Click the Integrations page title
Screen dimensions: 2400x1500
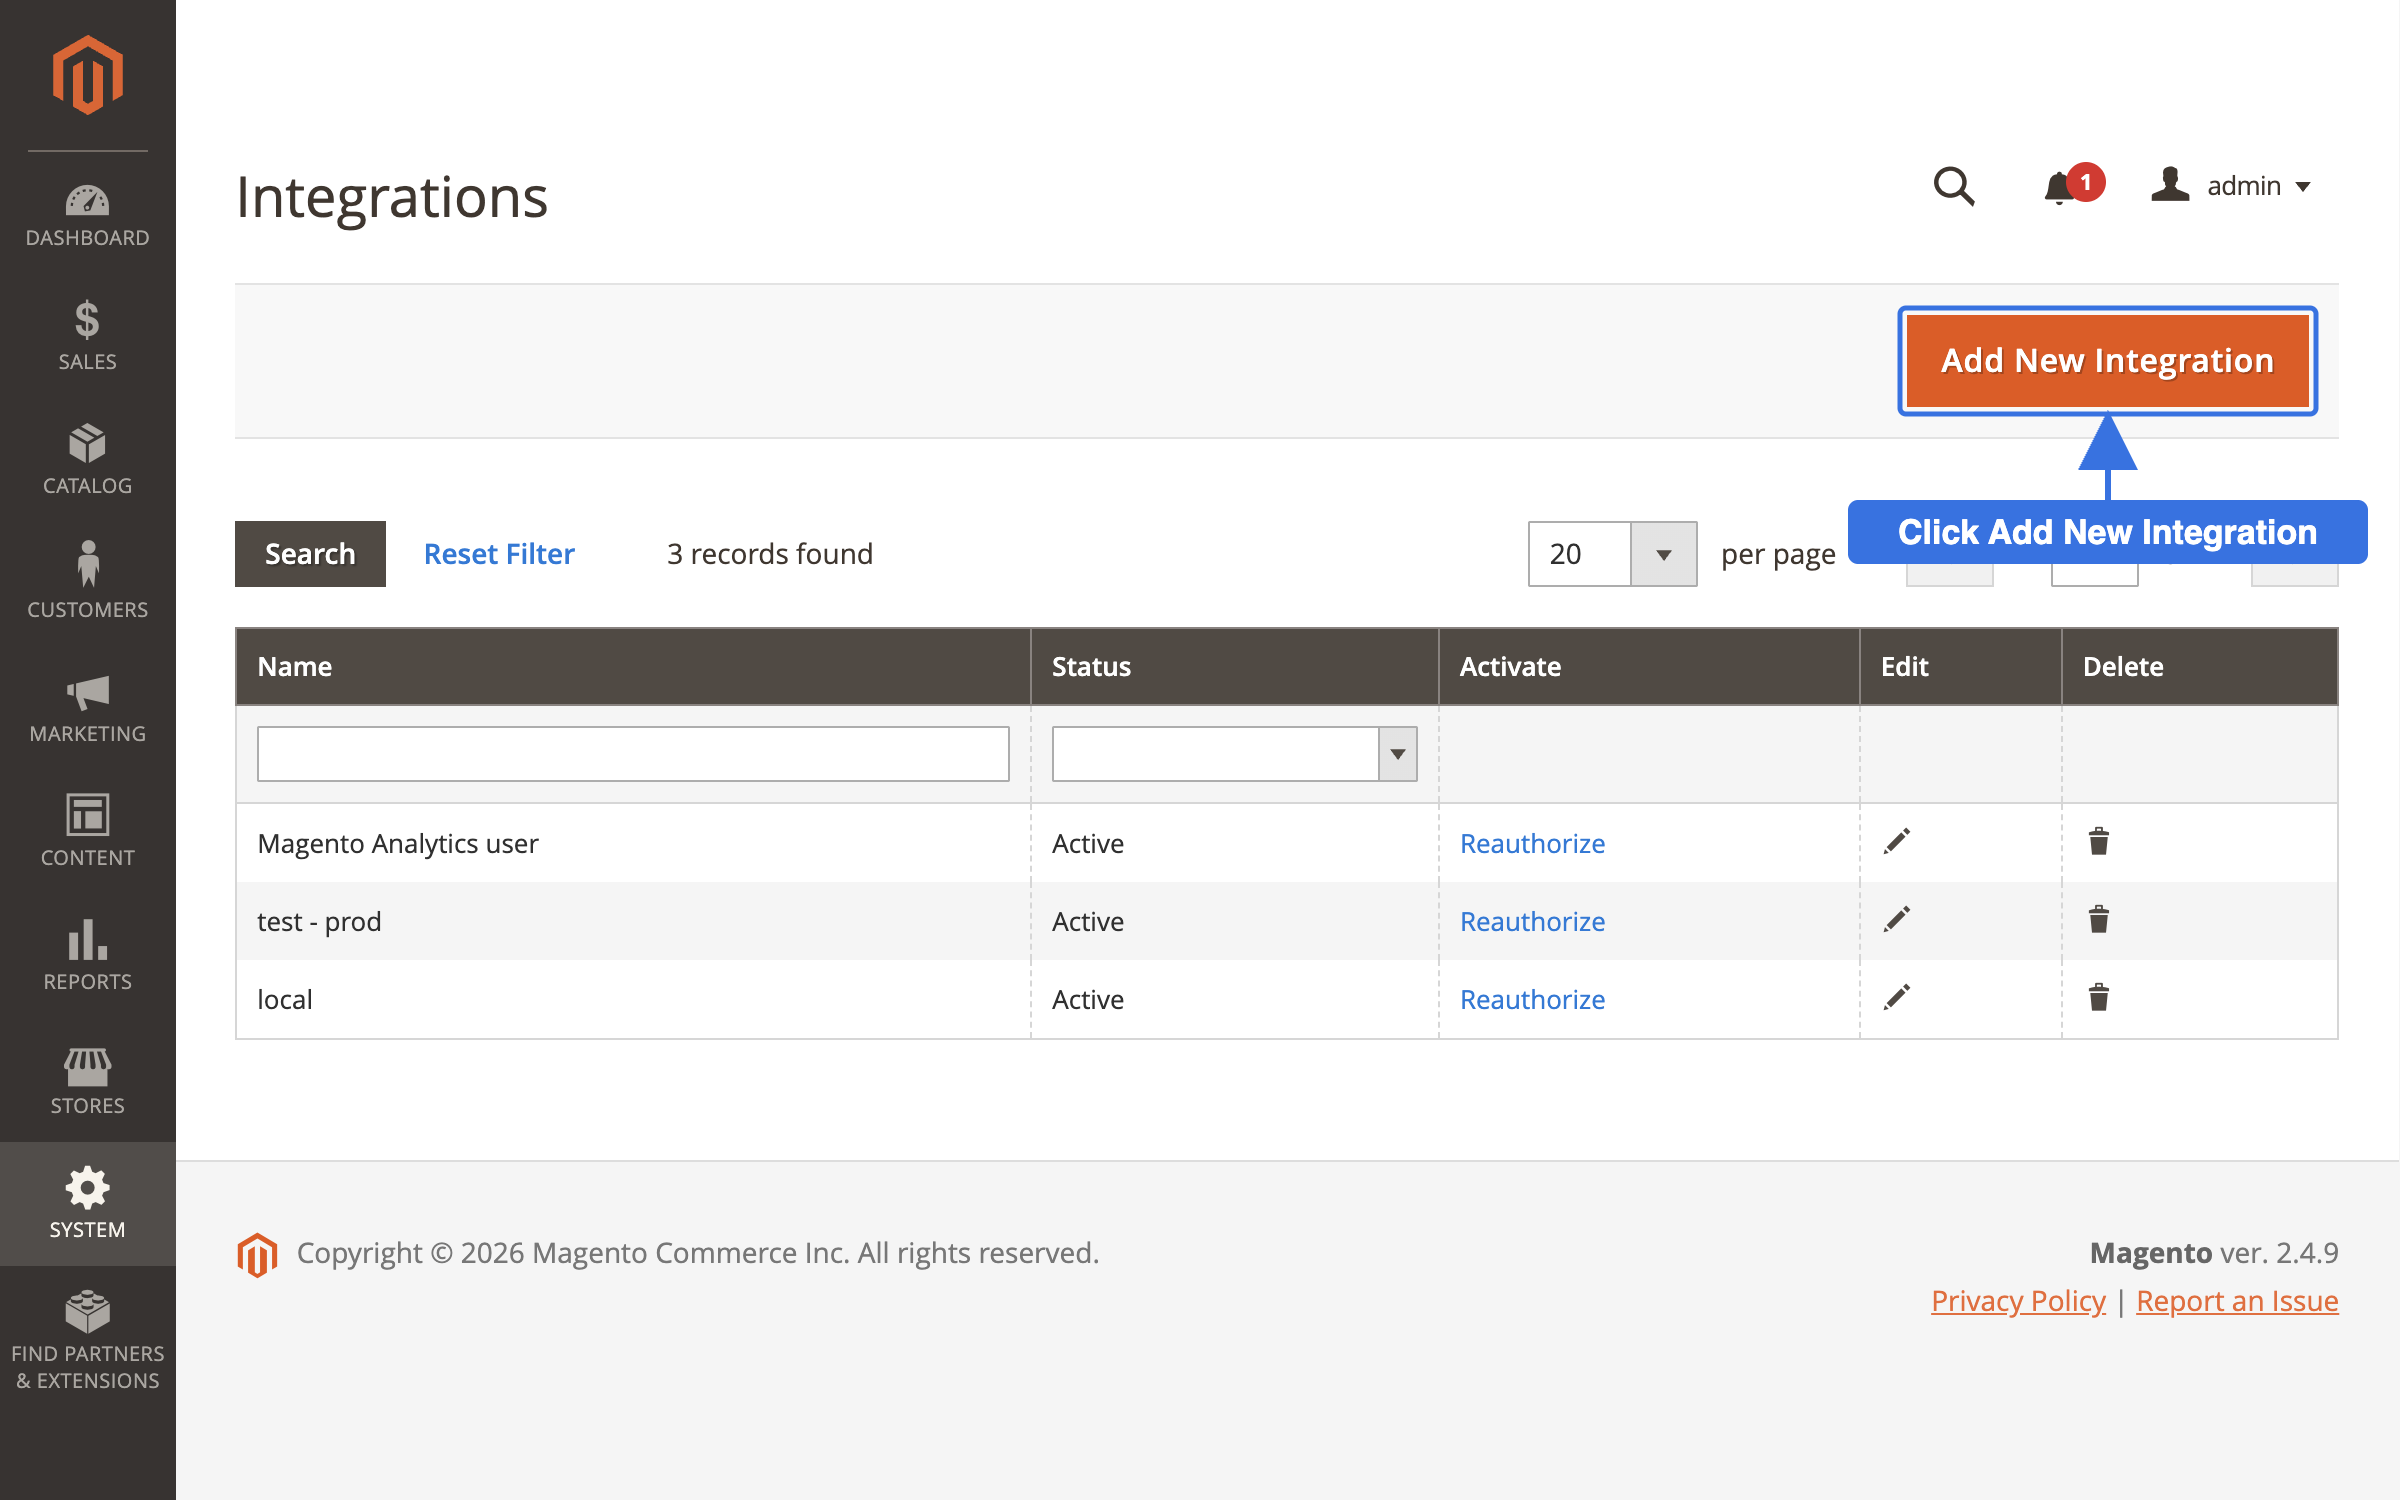391,197
